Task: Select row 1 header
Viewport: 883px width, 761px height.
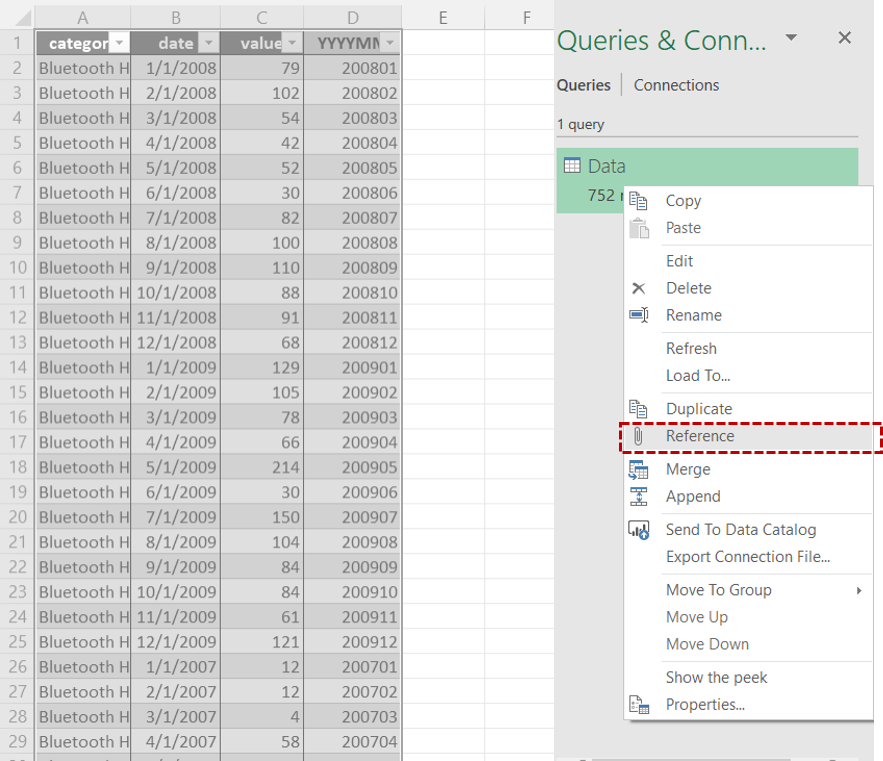Action: (17, 43)
